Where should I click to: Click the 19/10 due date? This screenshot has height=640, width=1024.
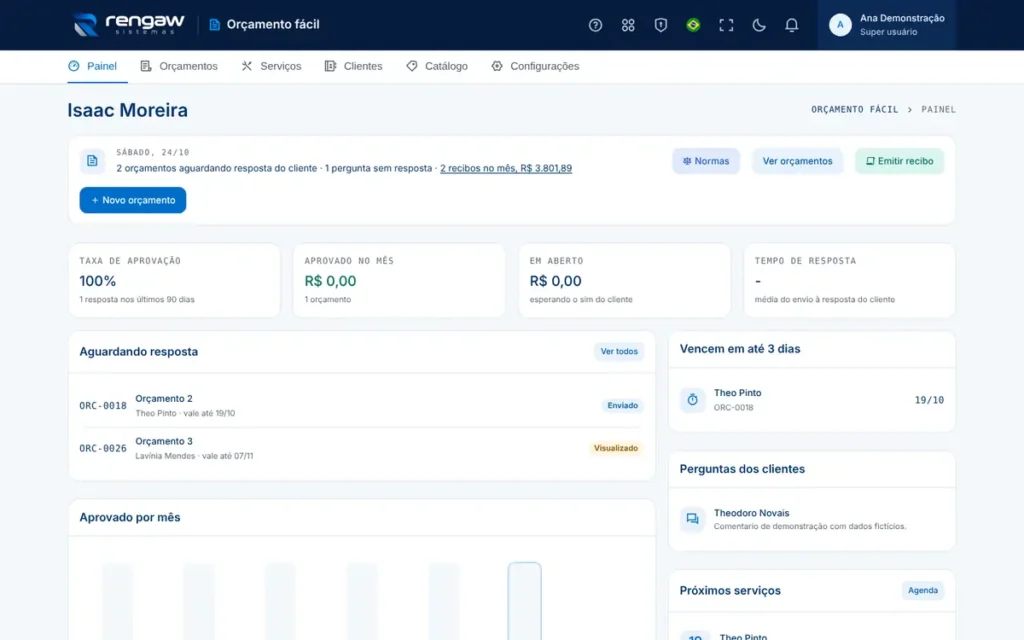(x=929, y=400)
